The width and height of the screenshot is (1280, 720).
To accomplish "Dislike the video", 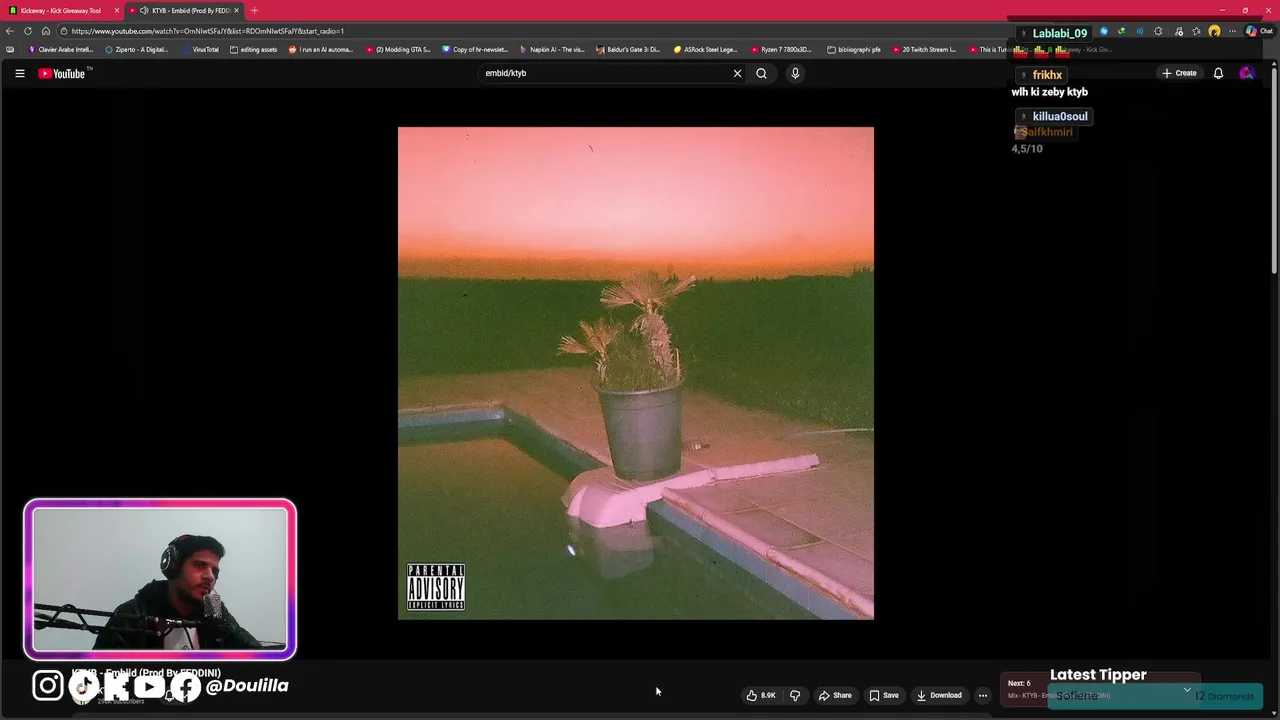I will point(795,695).
